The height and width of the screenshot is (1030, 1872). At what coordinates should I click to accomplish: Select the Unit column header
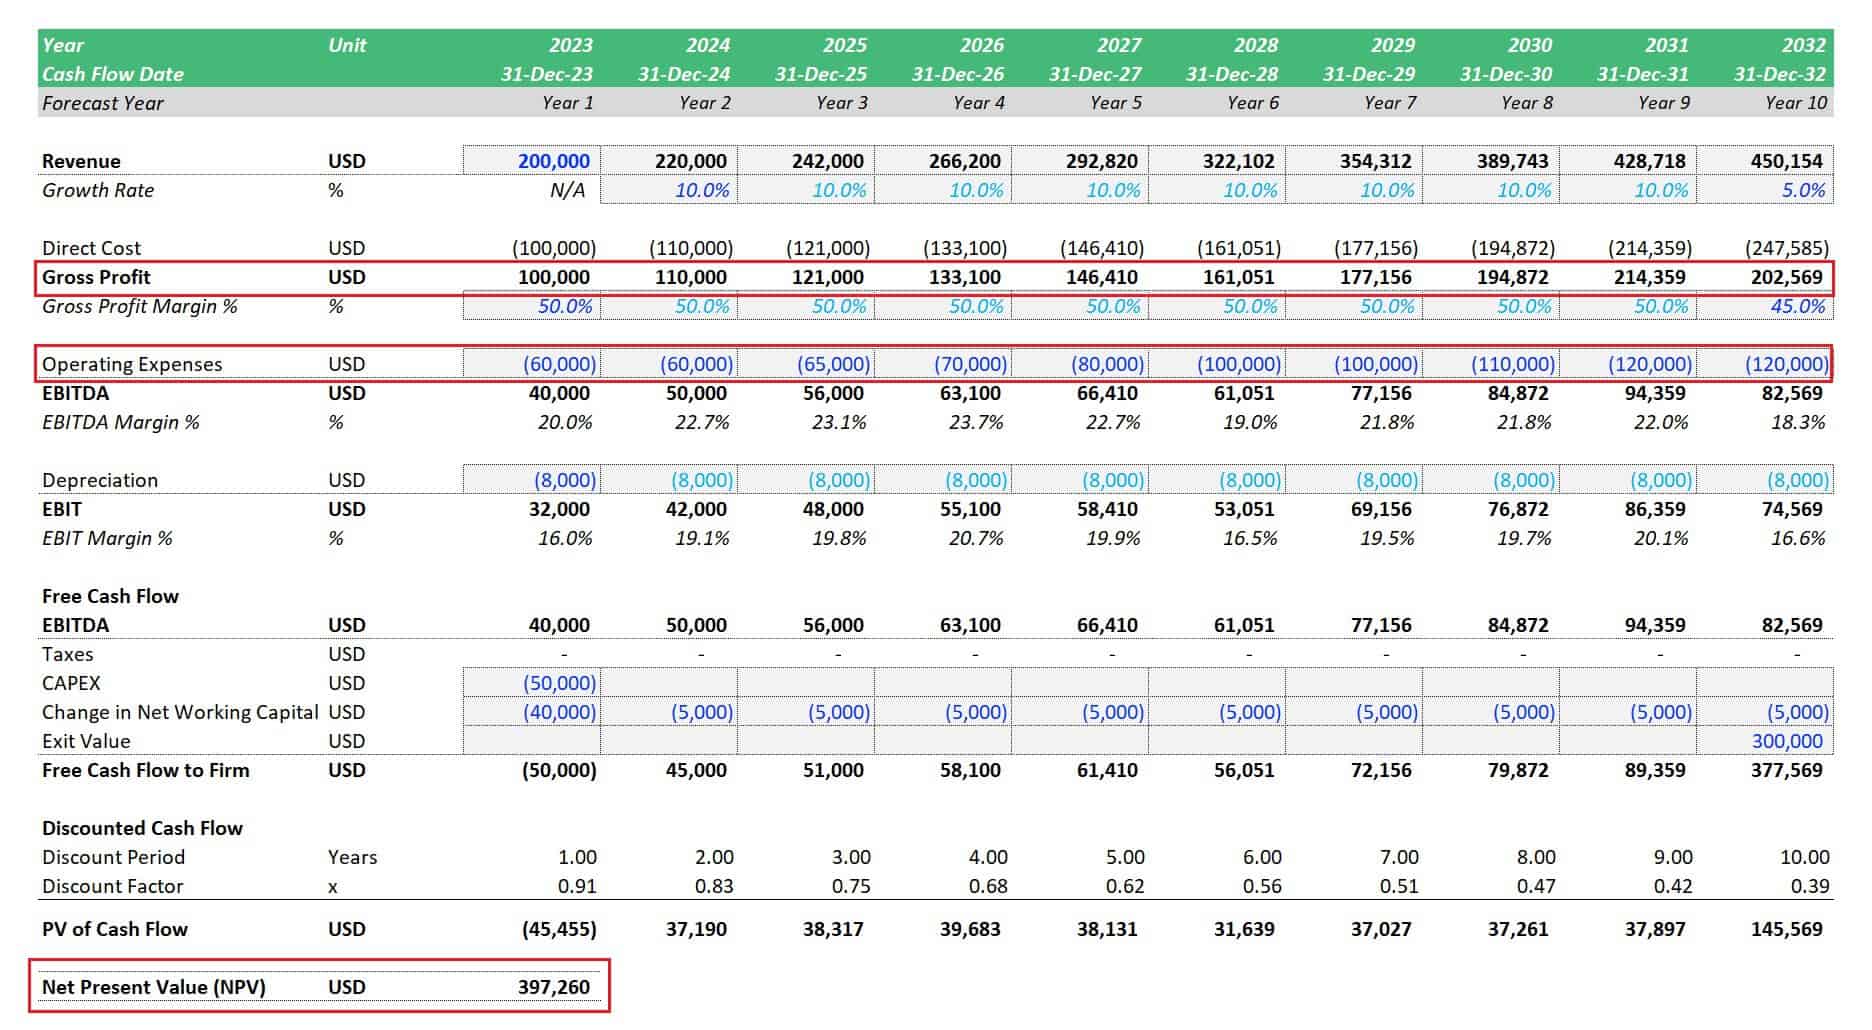point(347,45)
